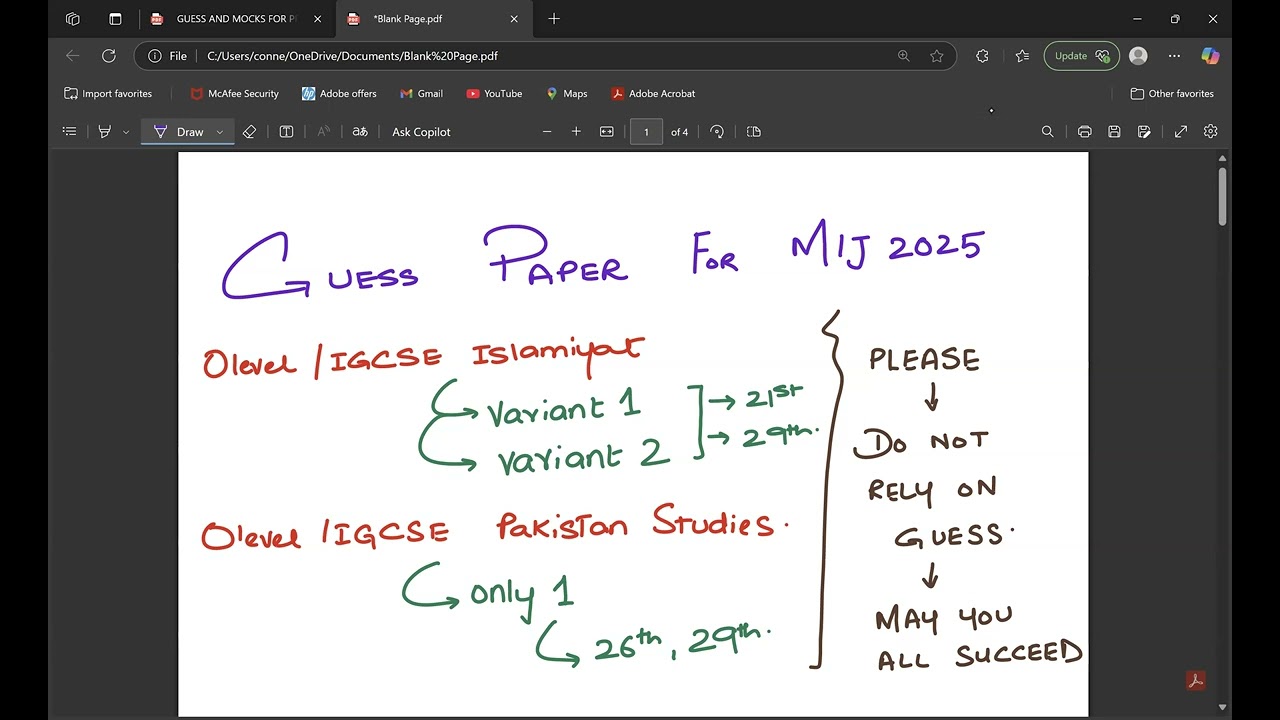1280x720 pixels.
Task: Rotate the PDF page
Action: [717, 131]
